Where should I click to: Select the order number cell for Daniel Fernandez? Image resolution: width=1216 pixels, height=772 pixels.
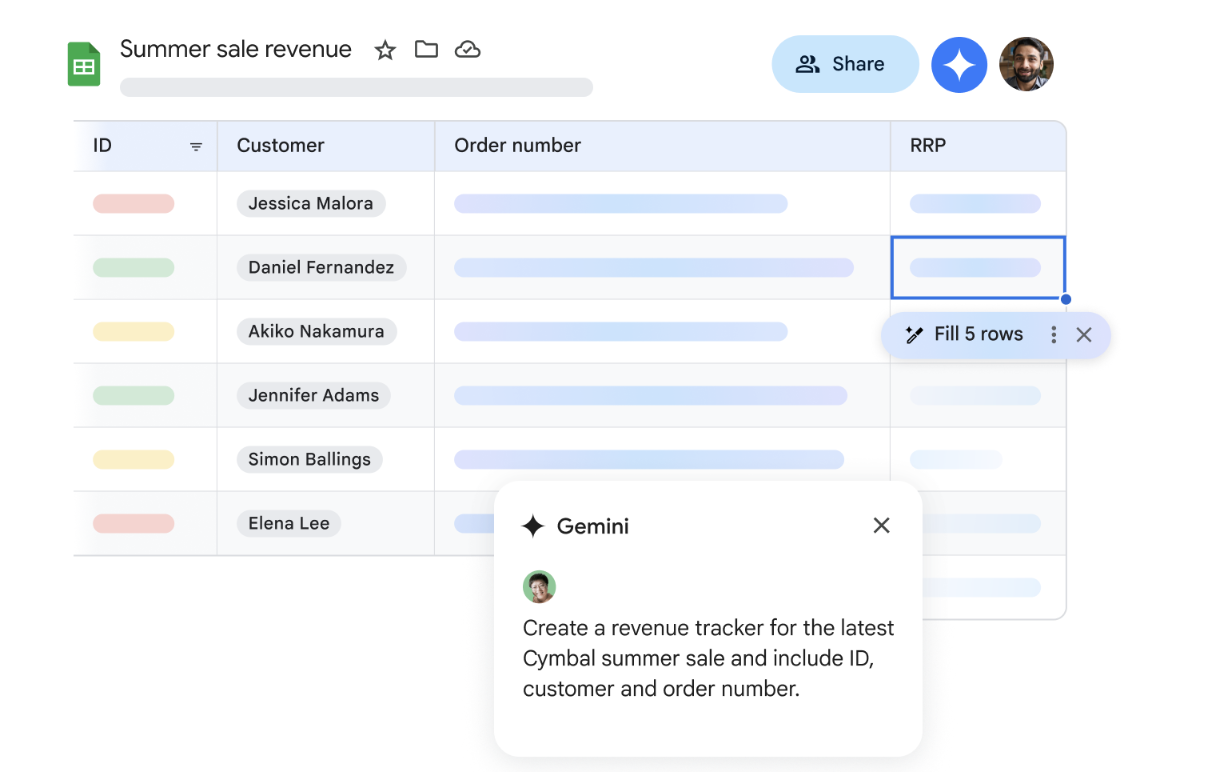point(662,268)
